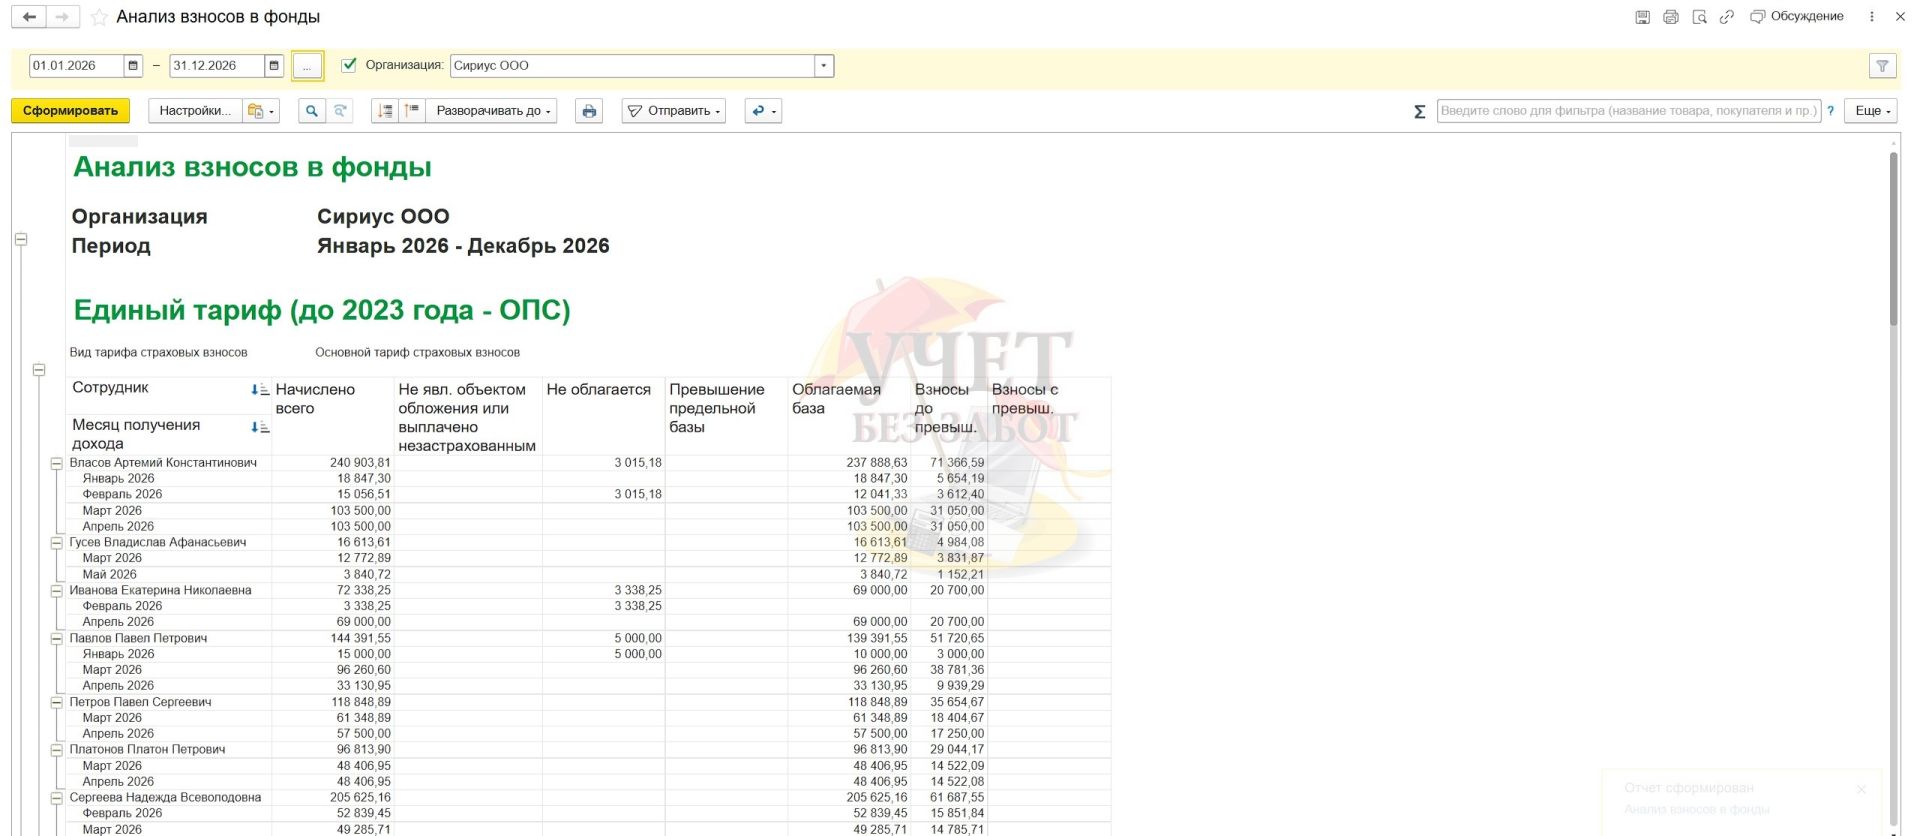1920x836 pixels.
Task: Collapse Платонов Платон Петрович group
Action: pyautogui.click(x=57, y=750)
